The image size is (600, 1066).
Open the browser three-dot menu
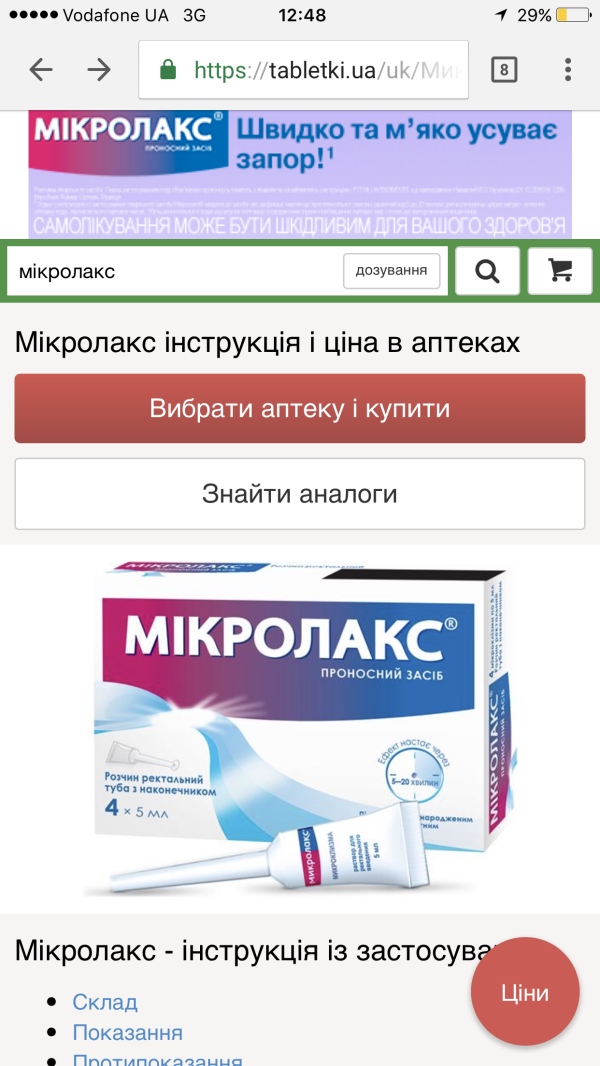pyautogui.click(x=568, y=70)
